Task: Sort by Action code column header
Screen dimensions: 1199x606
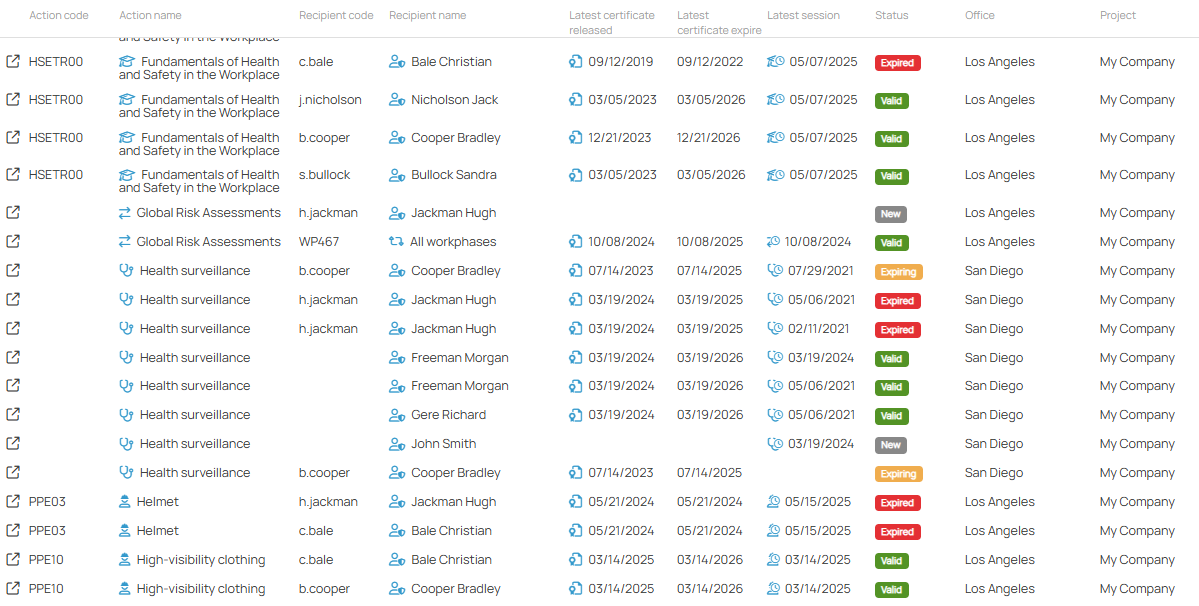Action: (59, 15)
